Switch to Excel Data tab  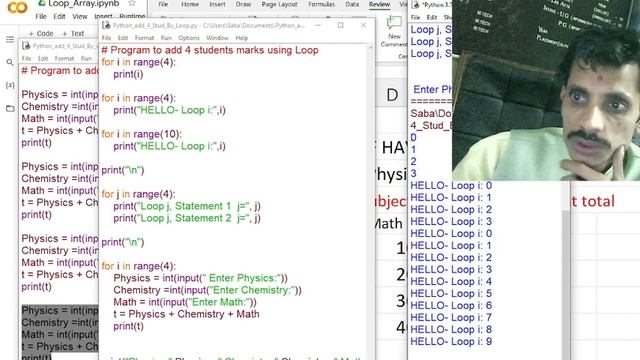pos(352,4)
